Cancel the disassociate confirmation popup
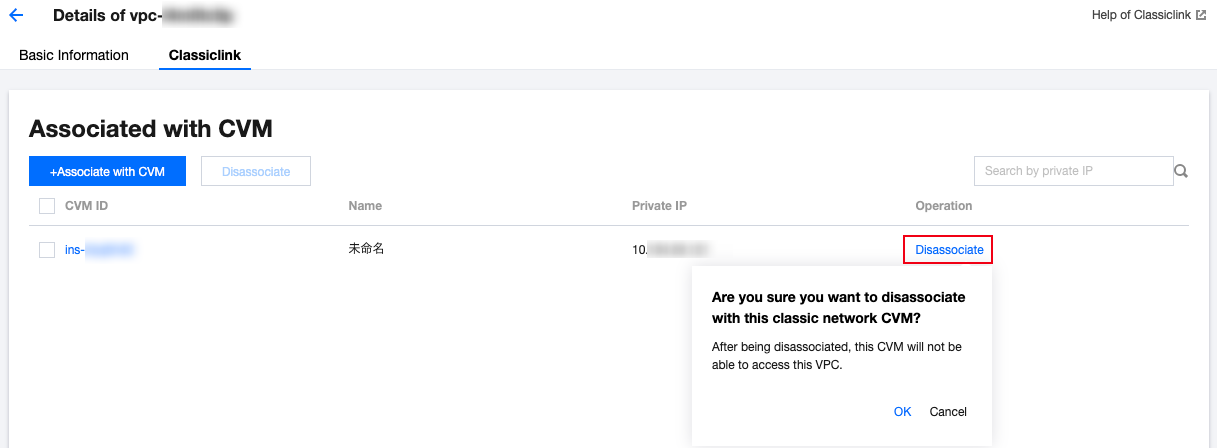 click(948, 412)
